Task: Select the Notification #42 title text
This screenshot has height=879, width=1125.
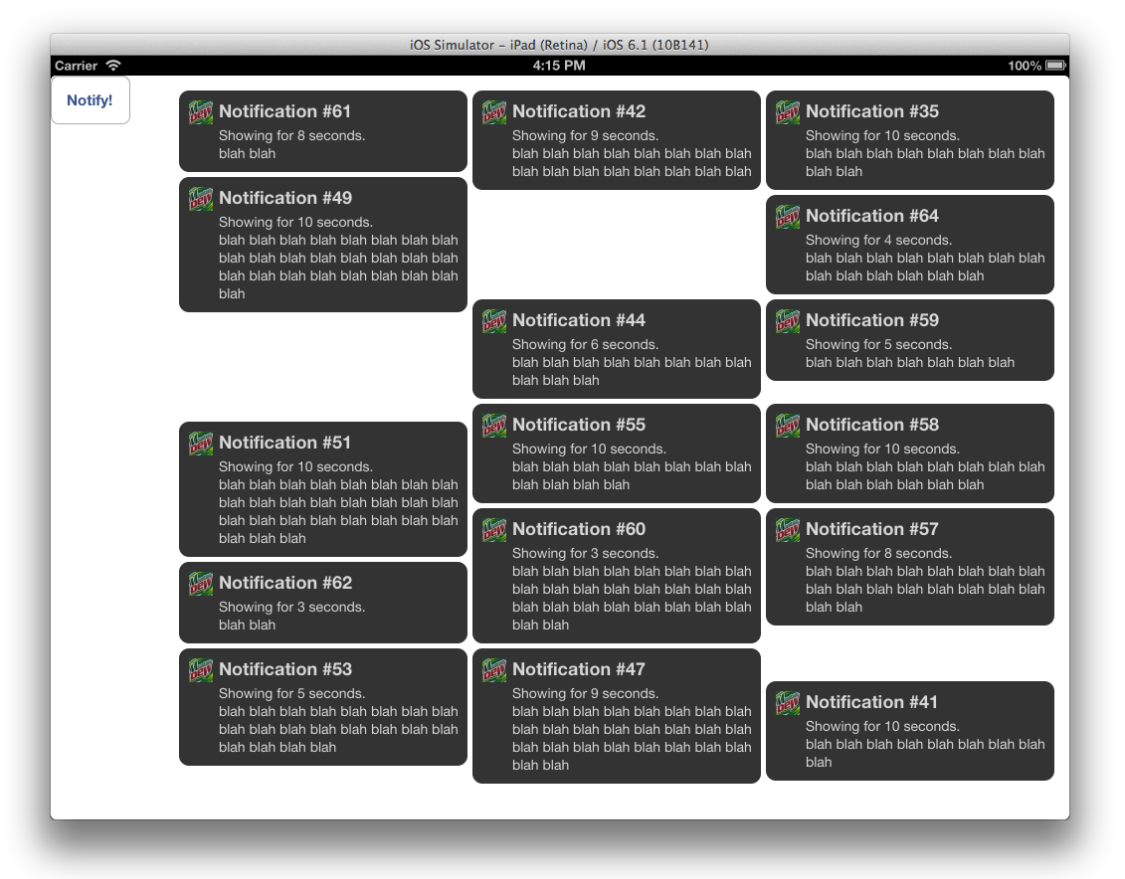Action: point(578,111)
